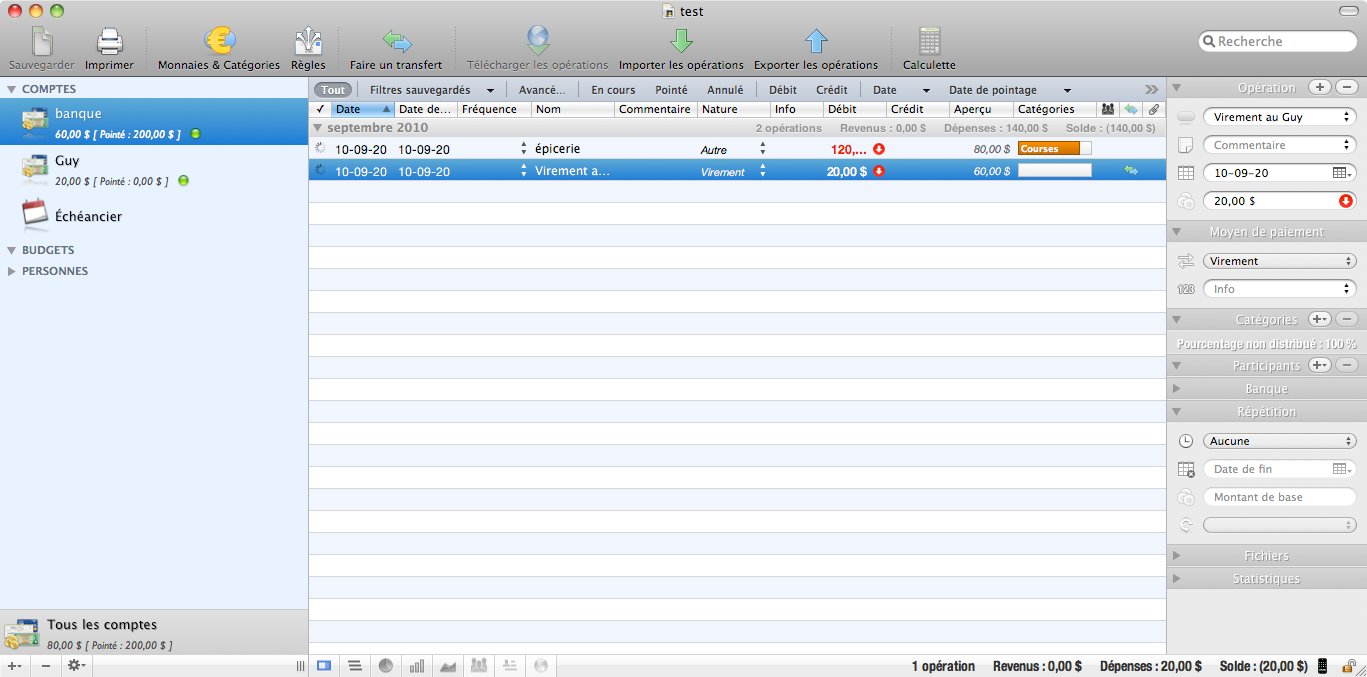Enable the Tout filter pill
Viewport: 1367px width, 677px height.
click(x=333, y=90)
